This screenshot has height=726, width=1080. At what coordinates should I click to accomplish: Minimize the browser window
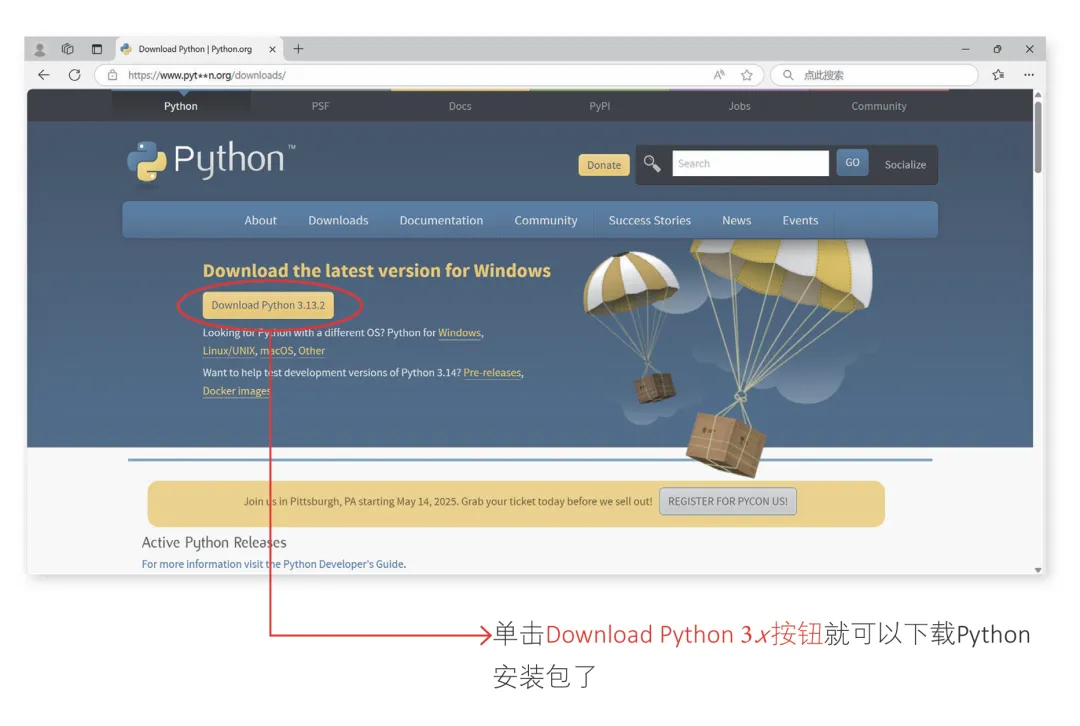(x=966, y=49)
